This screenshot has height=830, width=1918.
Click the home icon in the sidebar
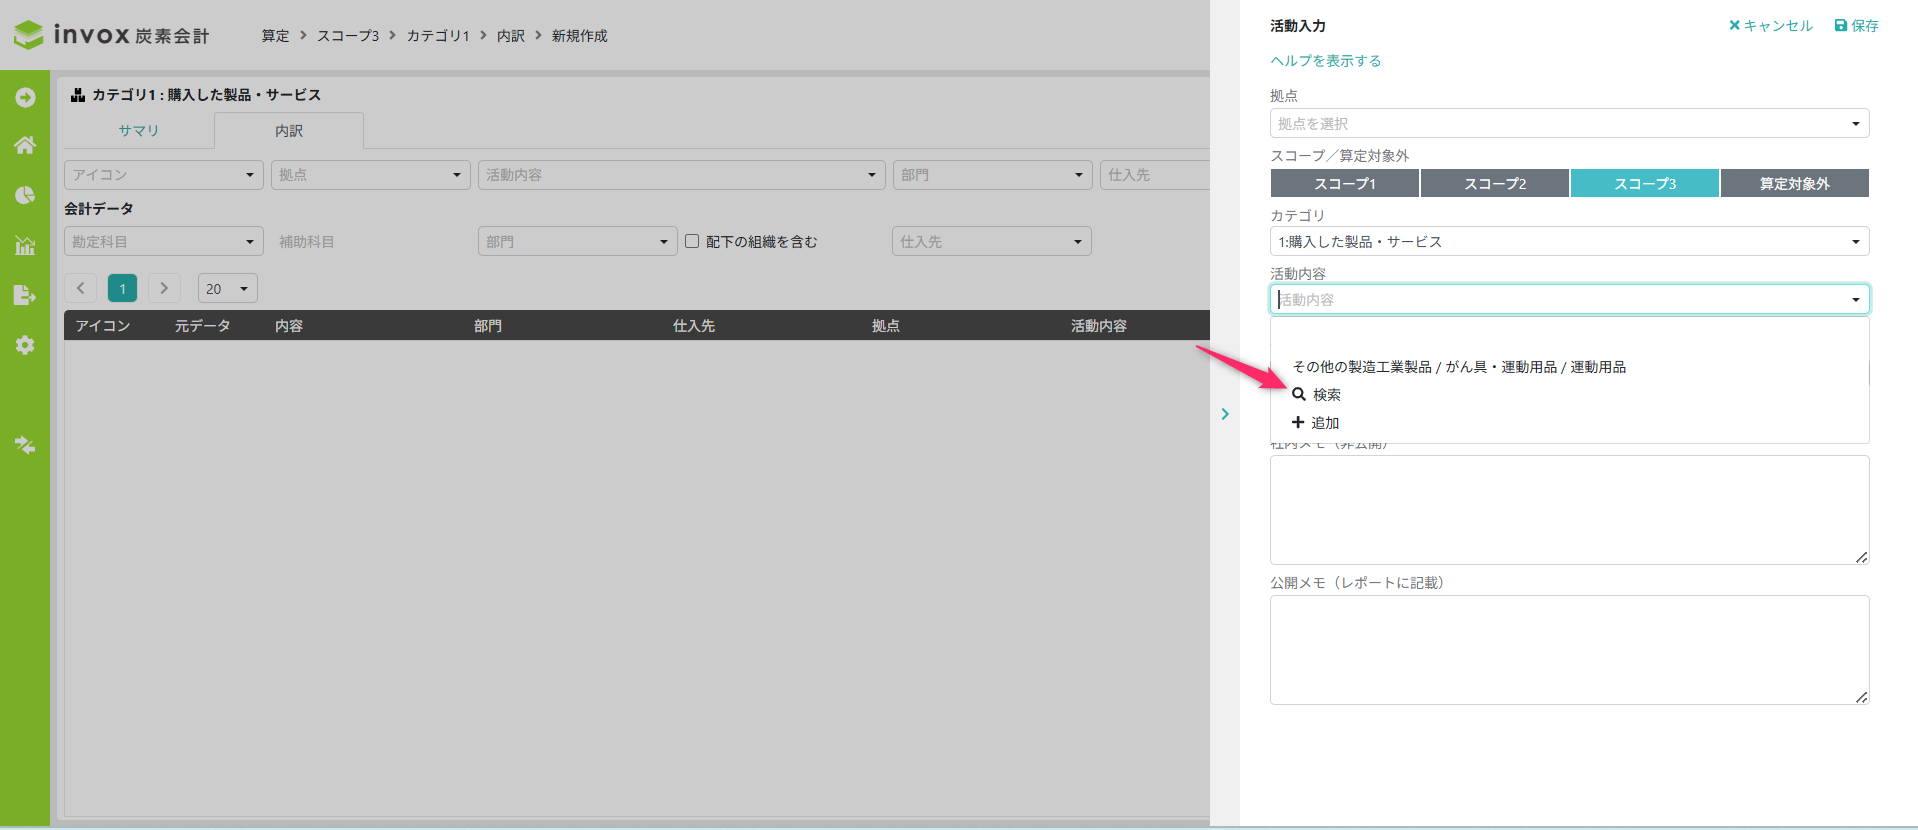pos(25,145)
